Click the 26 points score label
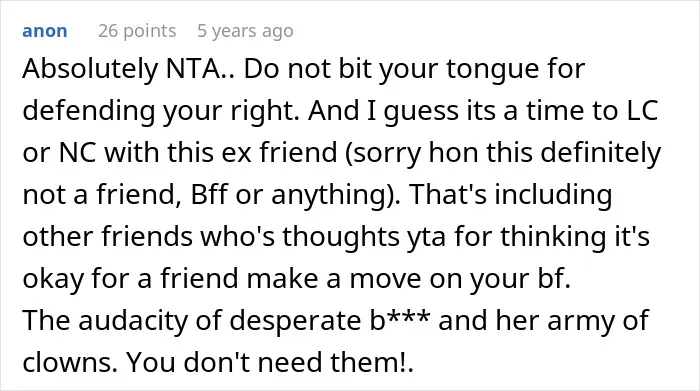The width and height of the screenshot is (700, 391). tap(137, 31)
